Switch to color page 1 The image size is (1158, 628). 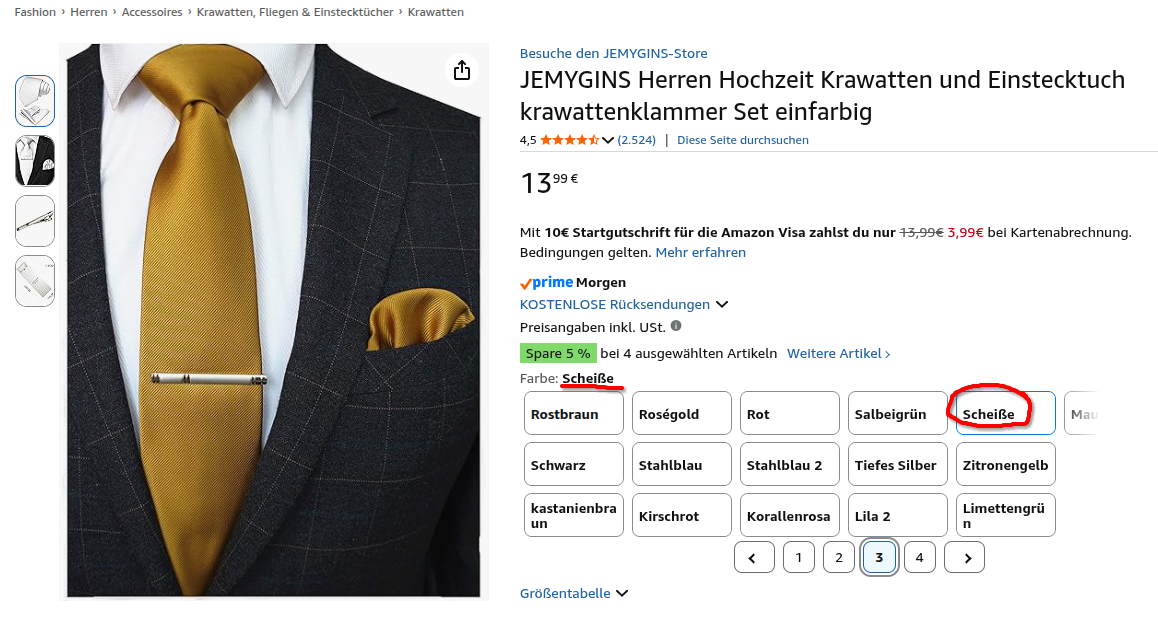(x=798, y=557)
